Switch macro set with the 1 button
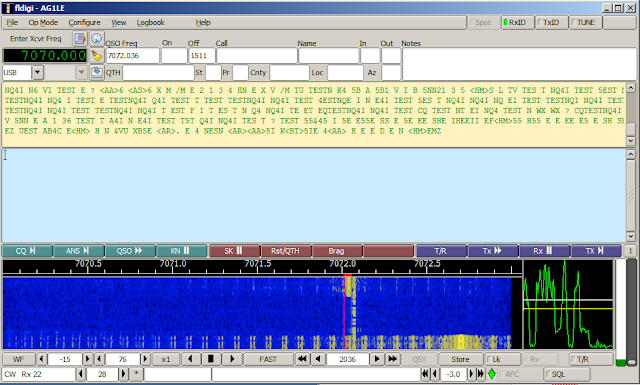 [x=630, y=251]
